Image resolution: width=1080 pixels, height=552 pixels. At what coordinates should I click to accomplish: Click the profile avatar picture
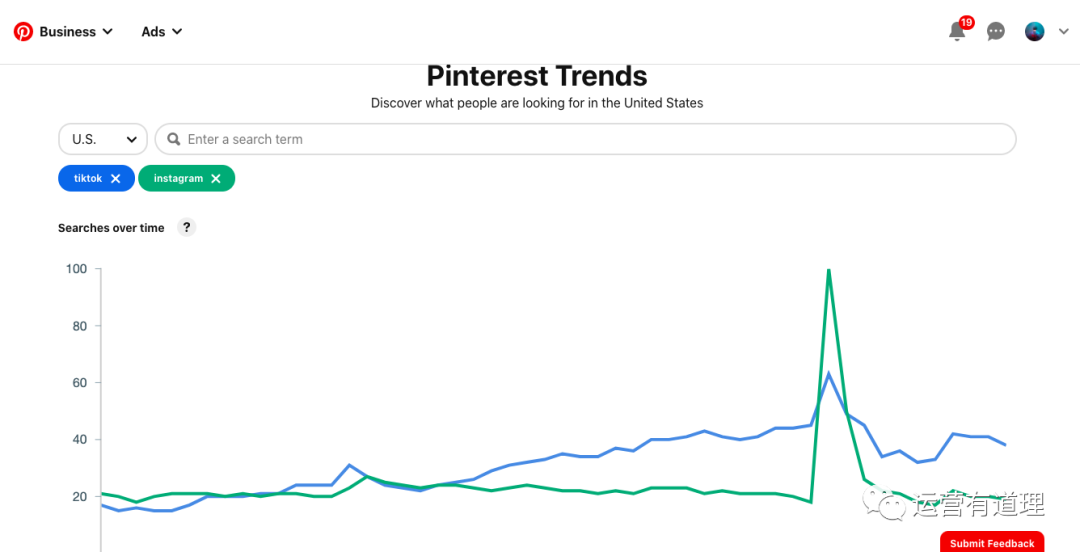pyautogui.click(x=1034, y=32)
